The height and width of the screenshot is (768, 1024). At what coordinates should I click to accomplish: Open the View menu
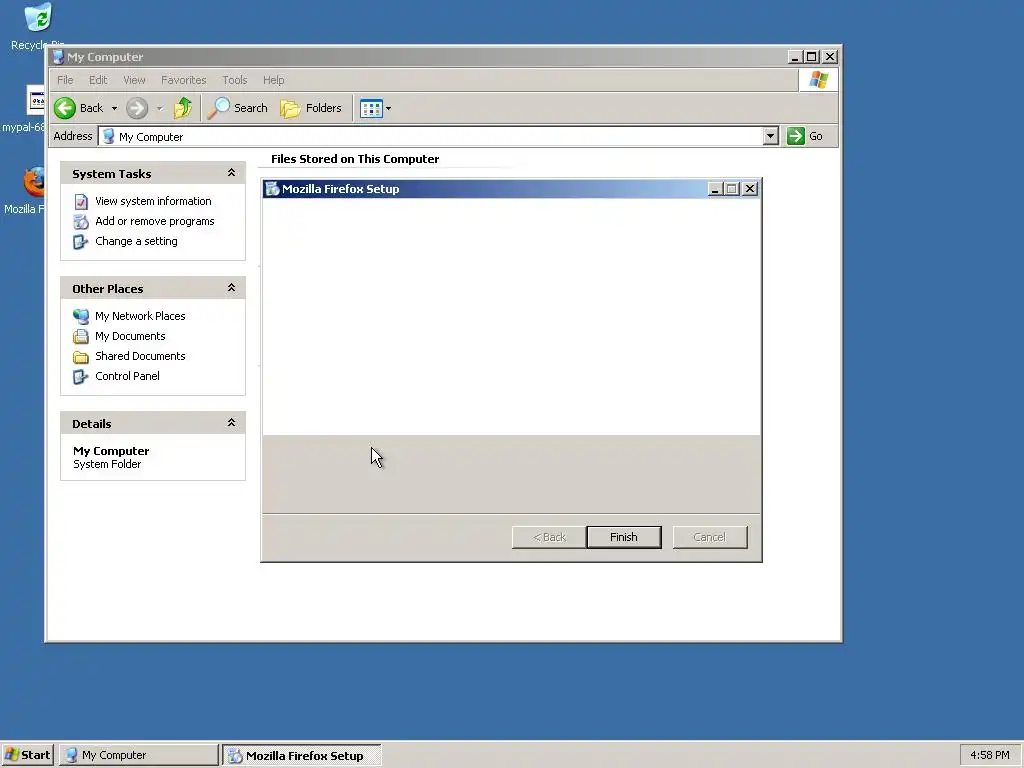pyautogui.click(x=134, y=80)
